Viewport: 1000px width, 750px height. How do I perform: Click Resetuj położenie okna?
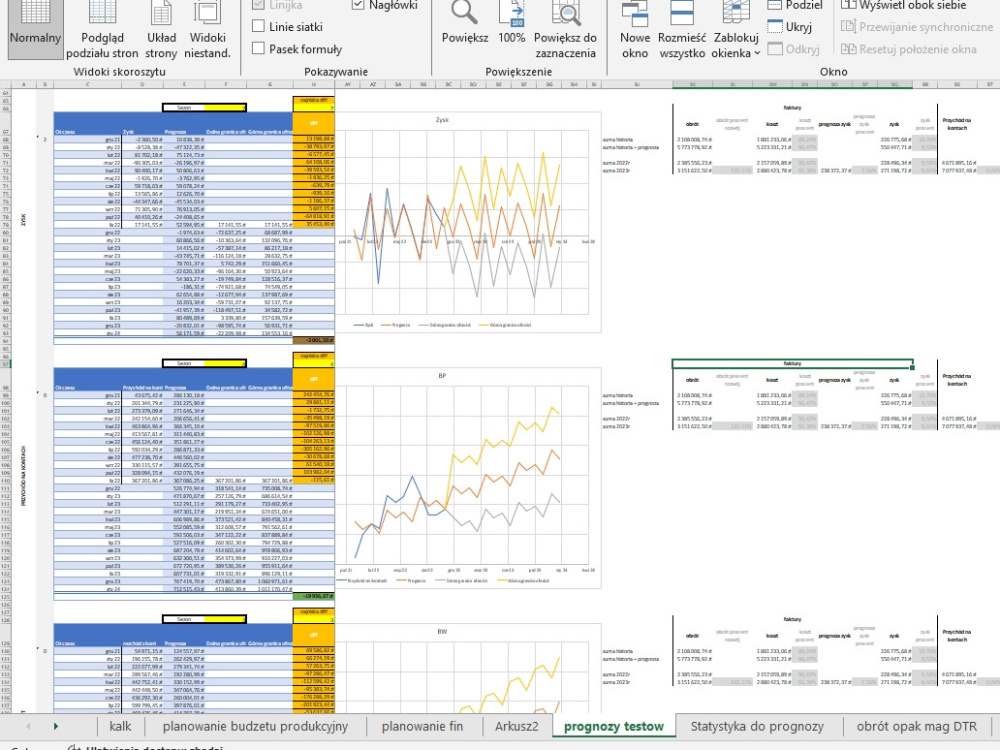tap(909, 49)
